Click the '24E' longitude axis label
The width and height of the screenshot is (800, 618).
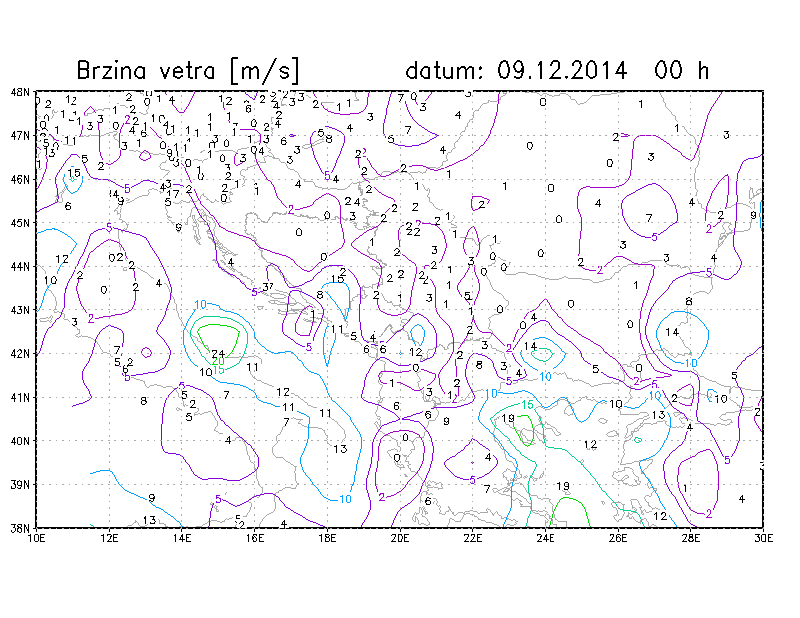pyautogui.click(x=545, y=538)
